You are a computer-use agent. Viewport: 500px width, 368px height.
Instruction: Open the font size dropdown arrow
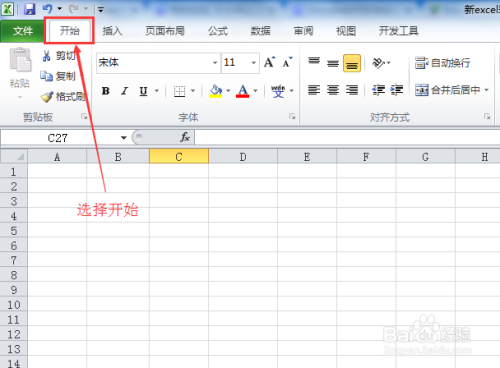254,63
